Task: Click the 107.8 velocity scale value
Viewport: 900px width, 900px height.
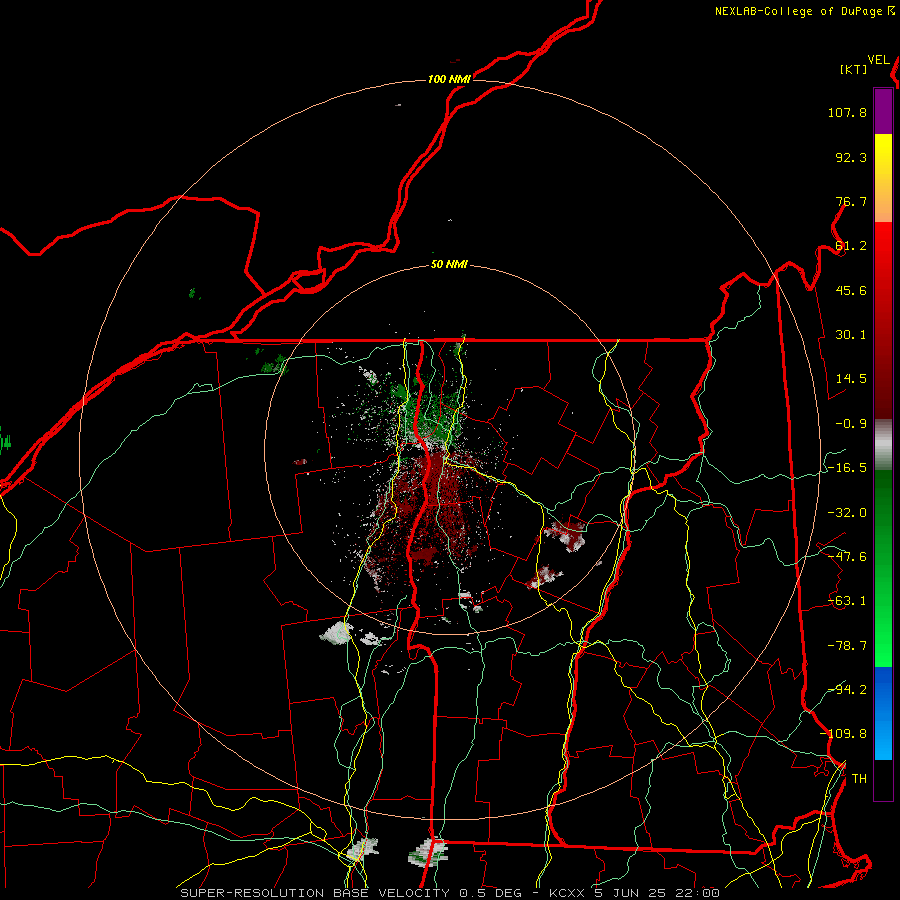Action: pyautogui.click(x=847, y=112)
